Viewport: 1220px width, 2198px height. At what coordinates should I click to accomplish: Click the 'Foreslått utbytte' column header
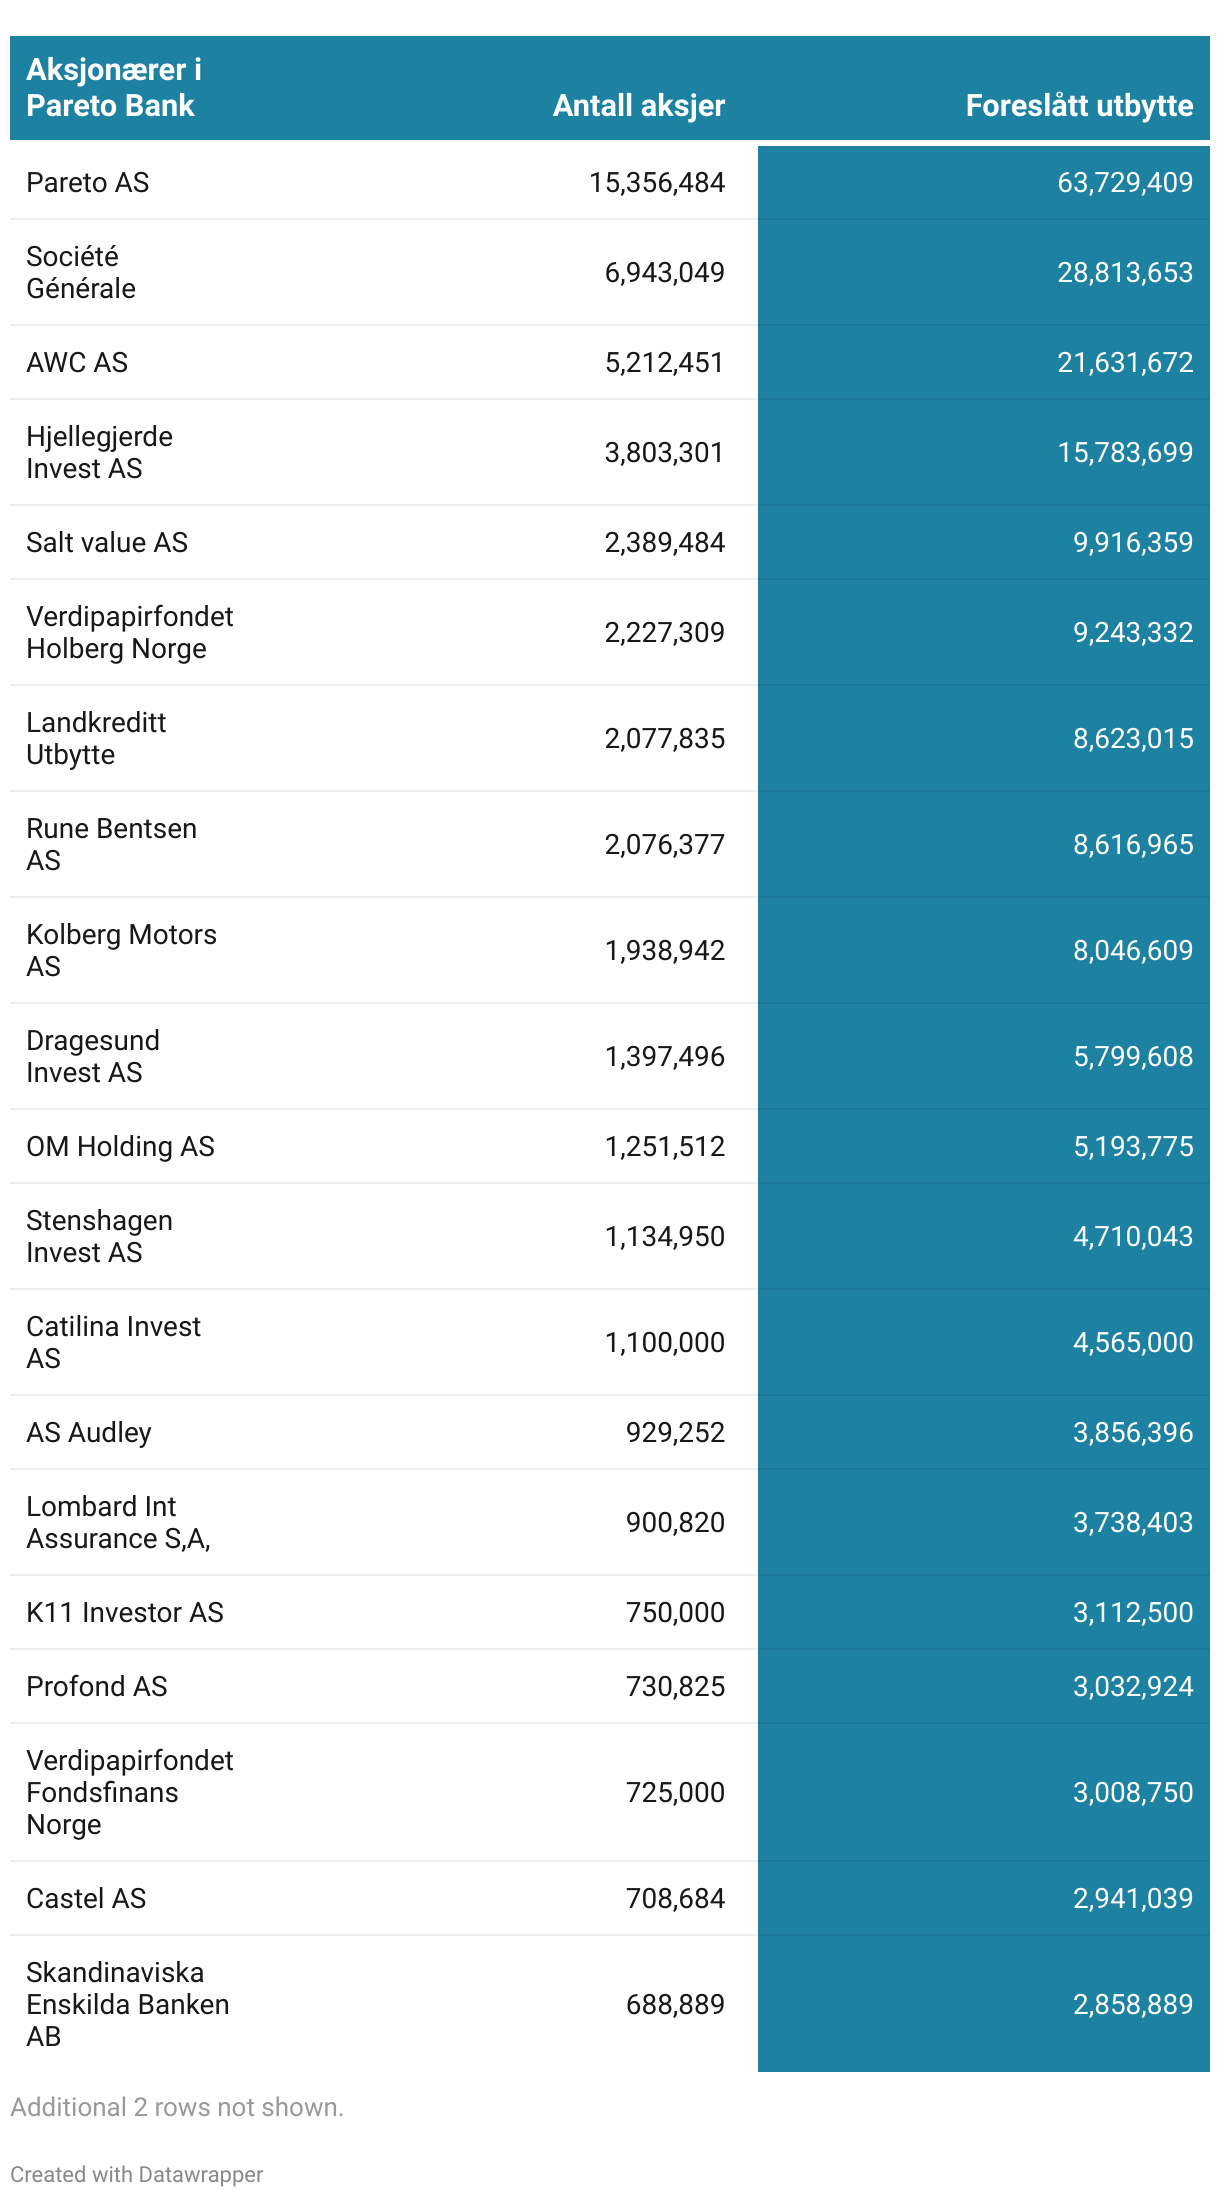point(1079,106)
